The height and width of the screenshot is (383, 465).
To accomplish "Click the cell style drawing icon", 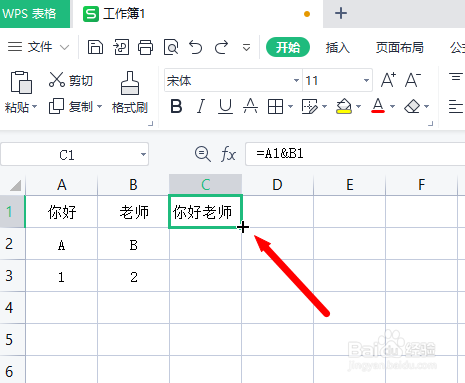I will coord(310,107).
